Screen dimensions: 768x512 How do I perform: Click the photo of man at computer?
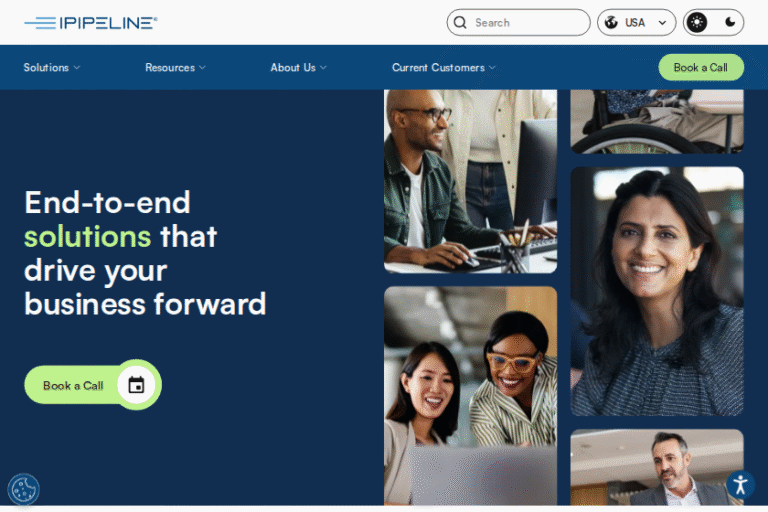click(x=470, y=181)
